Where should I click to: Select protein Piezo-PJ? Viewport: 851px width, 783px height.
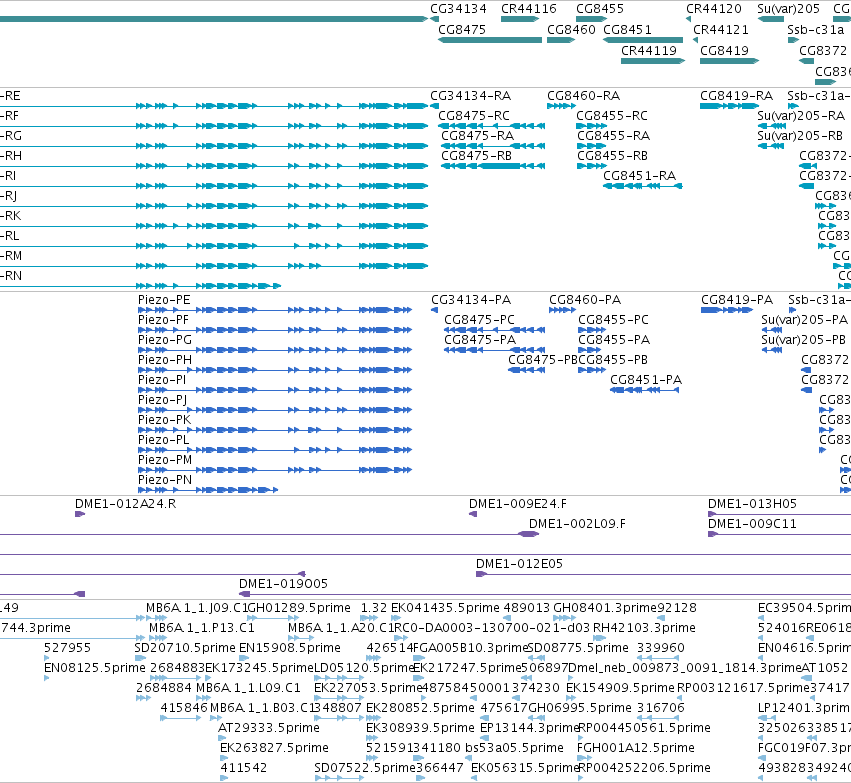click(162, 400)
